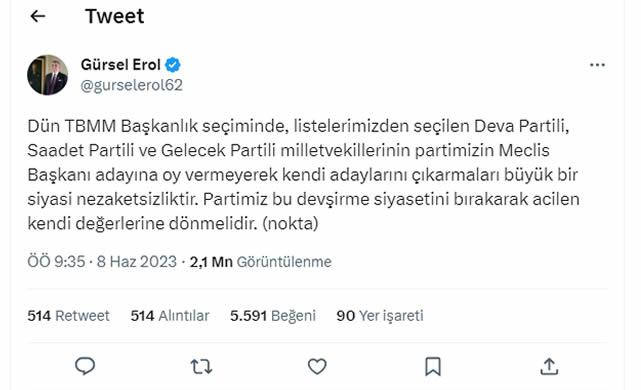Click the ÖÖ 9:35 timestamp
Screen dimensions: 641x390
(x=56, y=262)
